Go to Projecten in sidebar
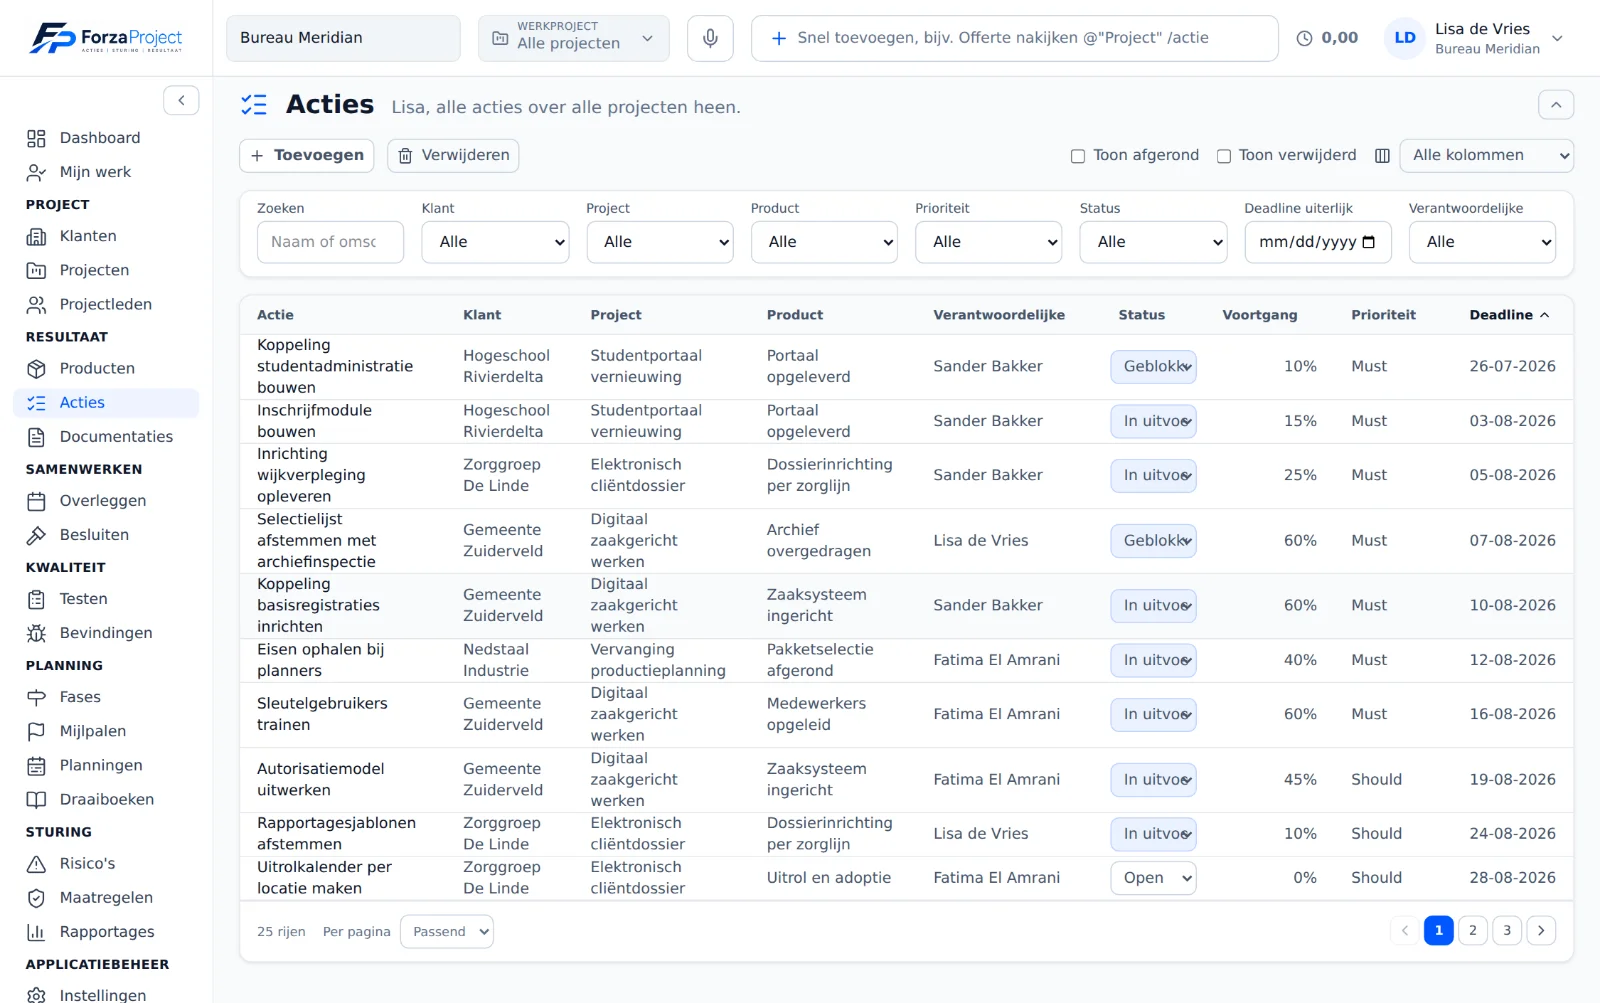The height and width of the screenshot is (1003, 1600). point(105,270)
